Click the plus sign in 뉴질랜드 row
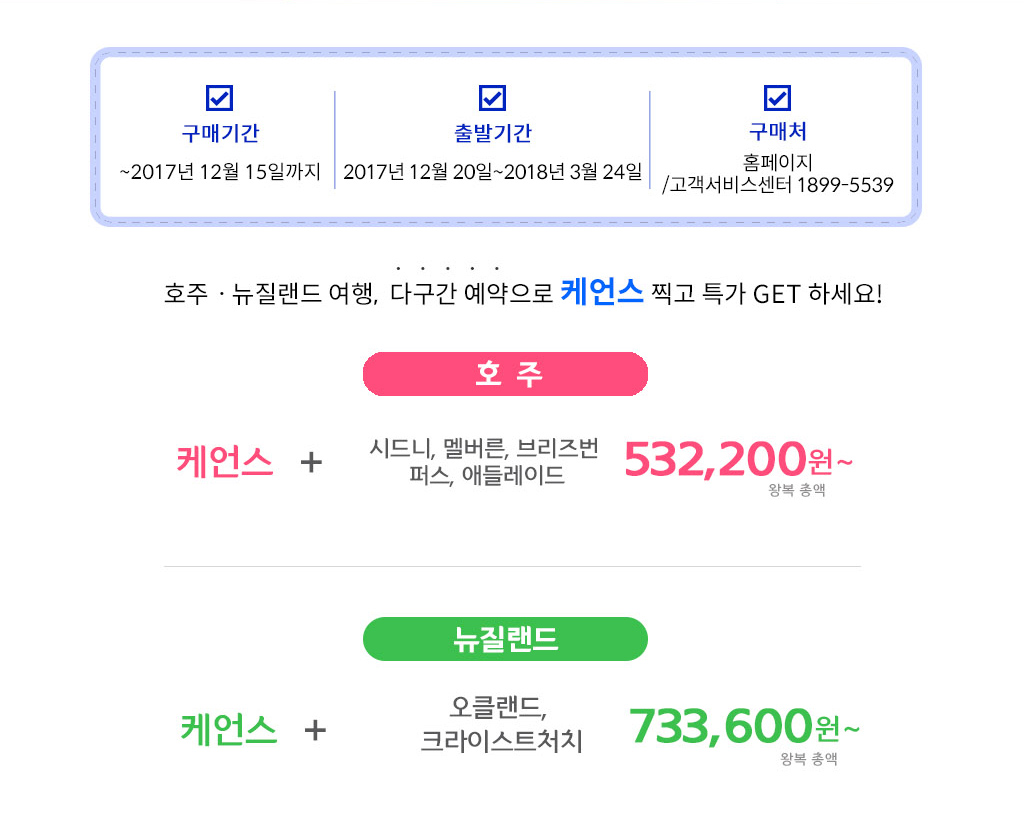 315,730
